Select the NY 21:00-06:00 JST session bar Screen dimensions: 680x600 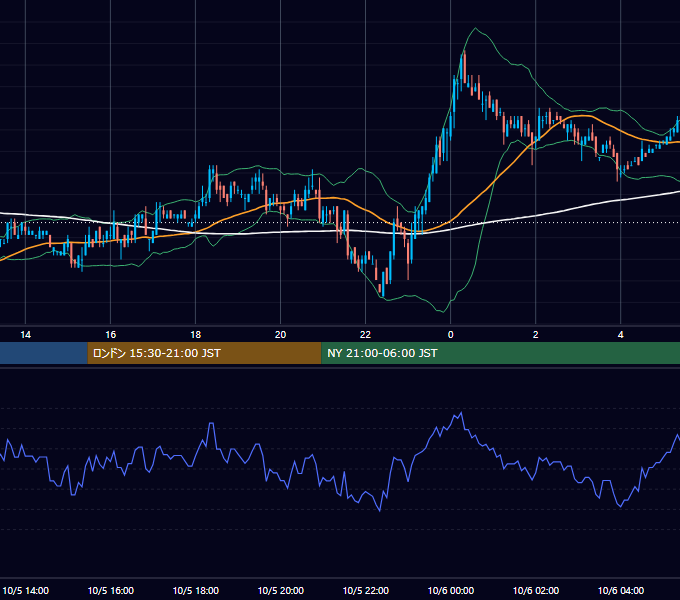(500, 353)
